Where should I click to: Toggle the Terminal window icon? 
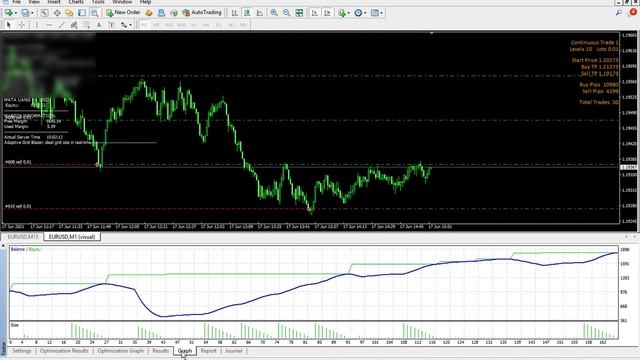pyautogui.click(x=82, y=13)
